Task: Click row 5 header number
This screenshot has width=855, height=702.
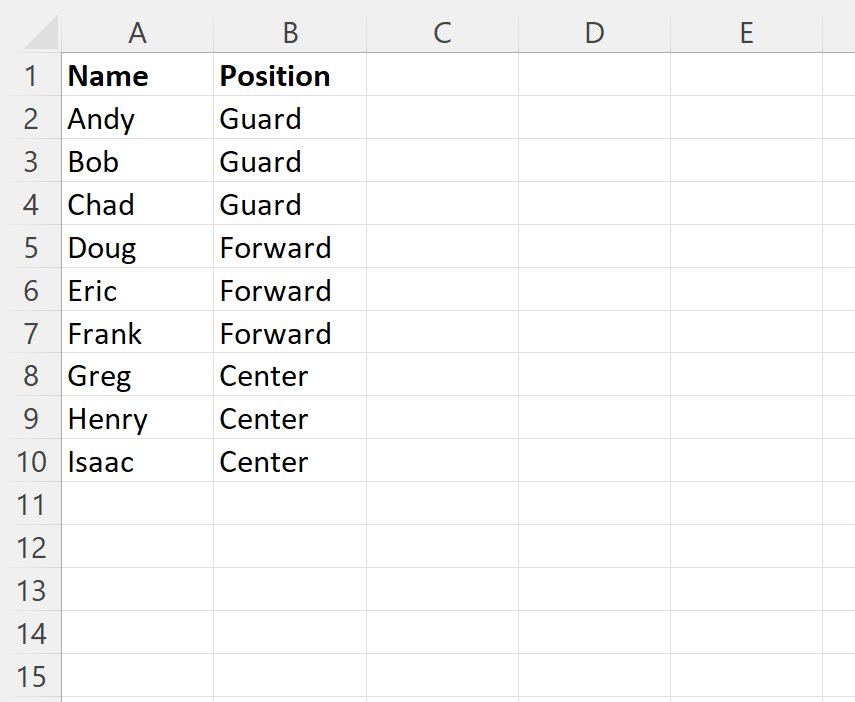Action: [x=31, y=248]
